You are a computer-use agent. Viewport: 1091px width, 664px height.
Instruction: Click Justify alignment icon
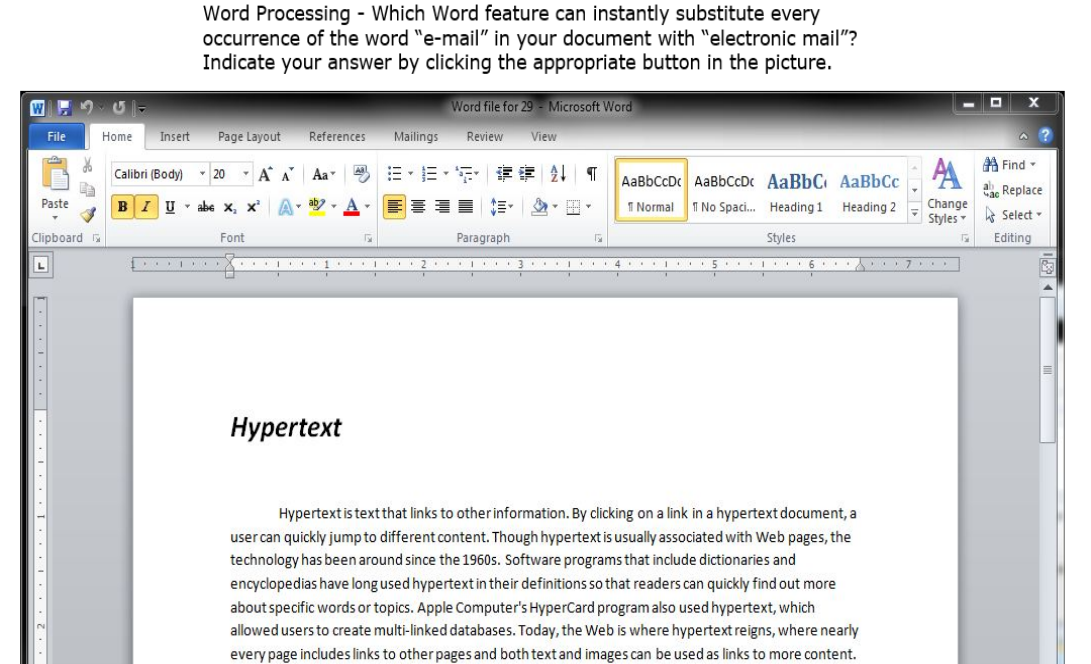(x=465, y=207)
